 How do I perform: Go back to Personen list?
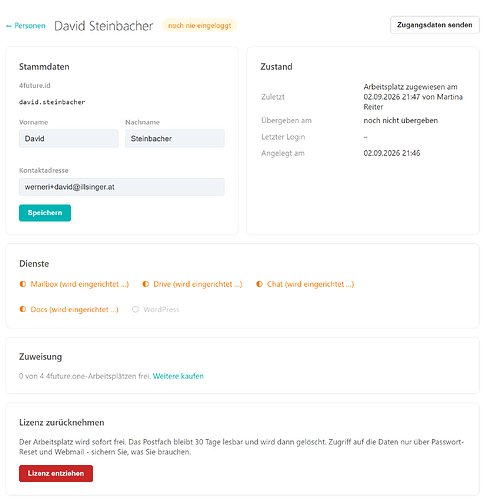coord(30,26)
